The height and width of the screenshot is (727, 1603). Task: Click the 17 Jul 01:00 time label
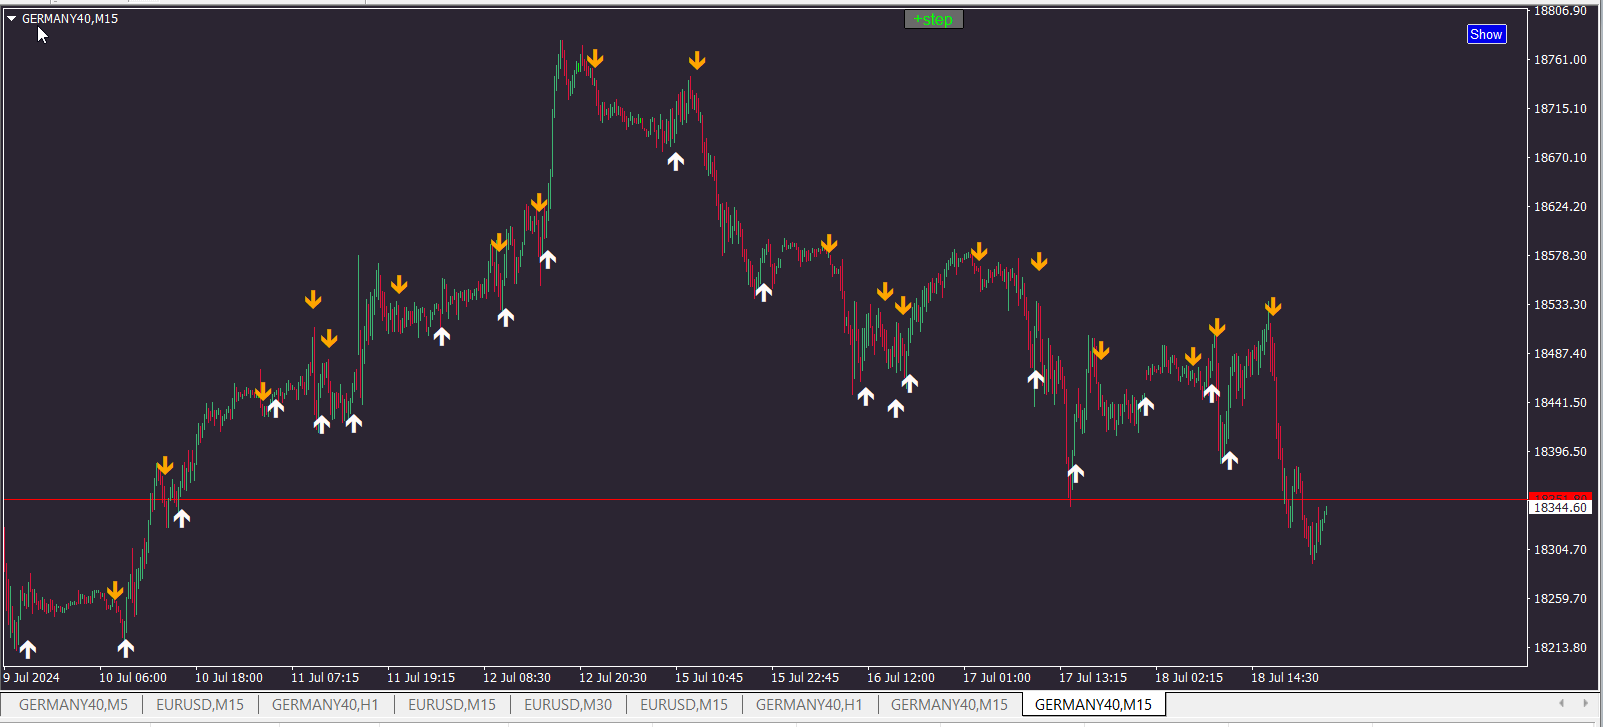pyautogui.click(x=997, y=678)
